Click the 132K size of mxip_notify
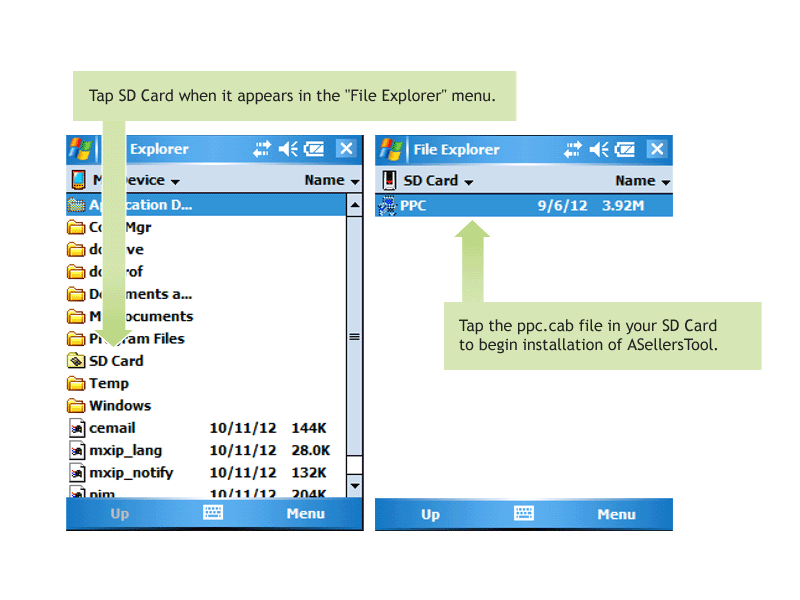The height and width of the screenshot is (600, 800). point(309,473)
